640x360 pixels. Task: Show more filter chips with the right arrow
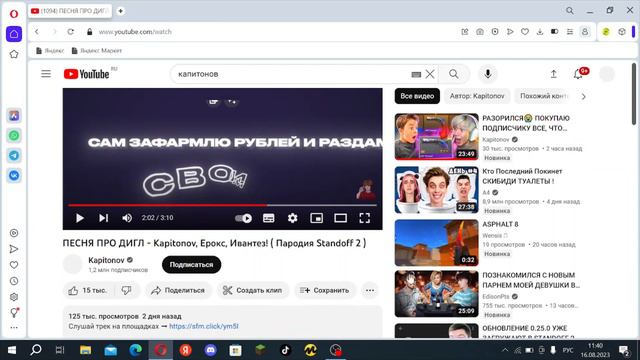tap(583, 96)
